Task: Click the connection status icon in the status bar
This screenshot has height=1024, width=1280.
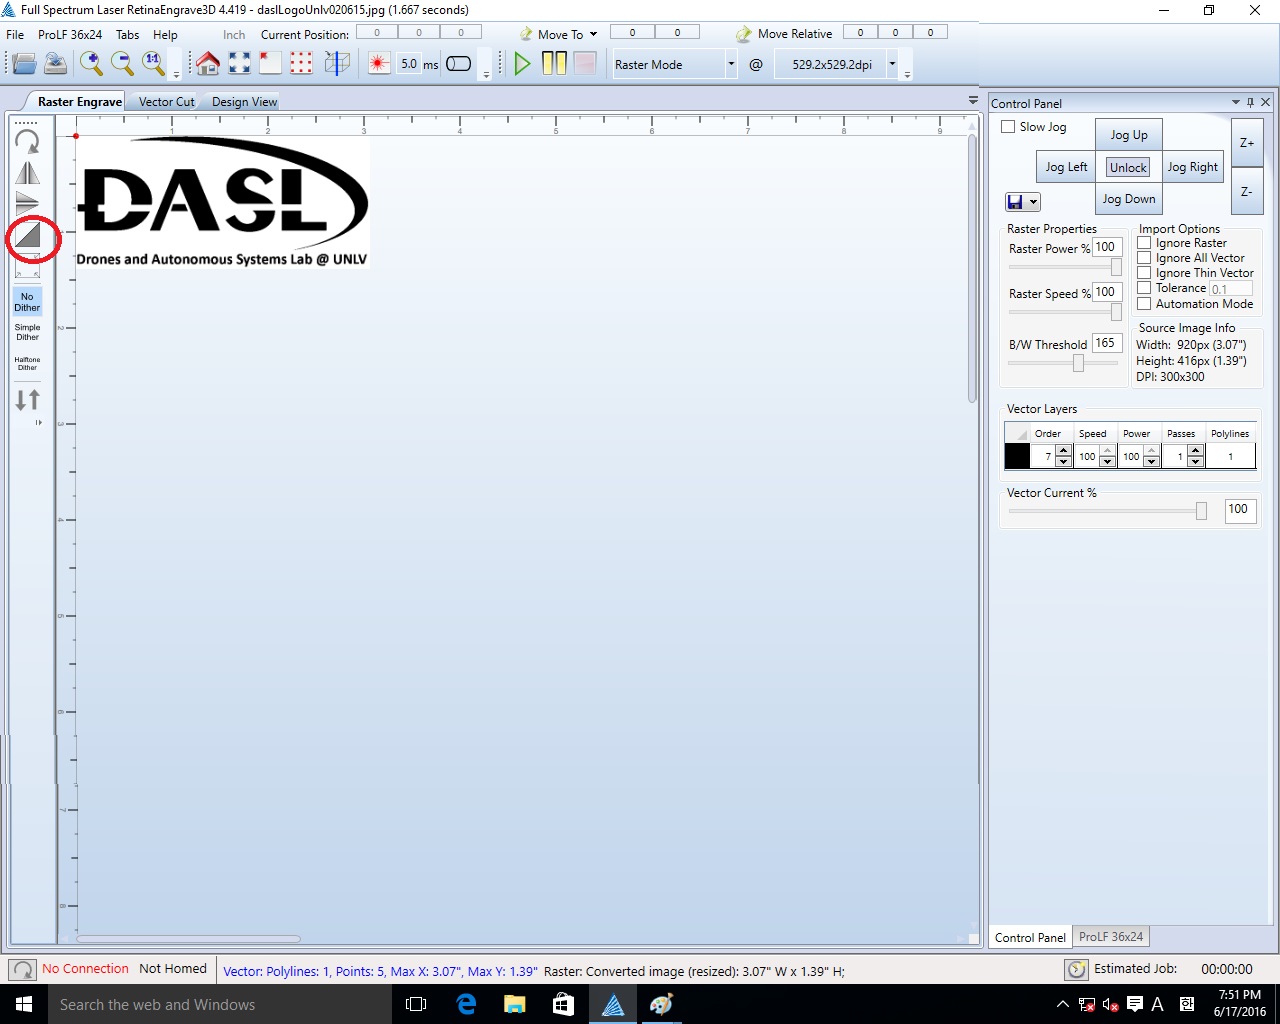Action: click(x=22, y=970)
